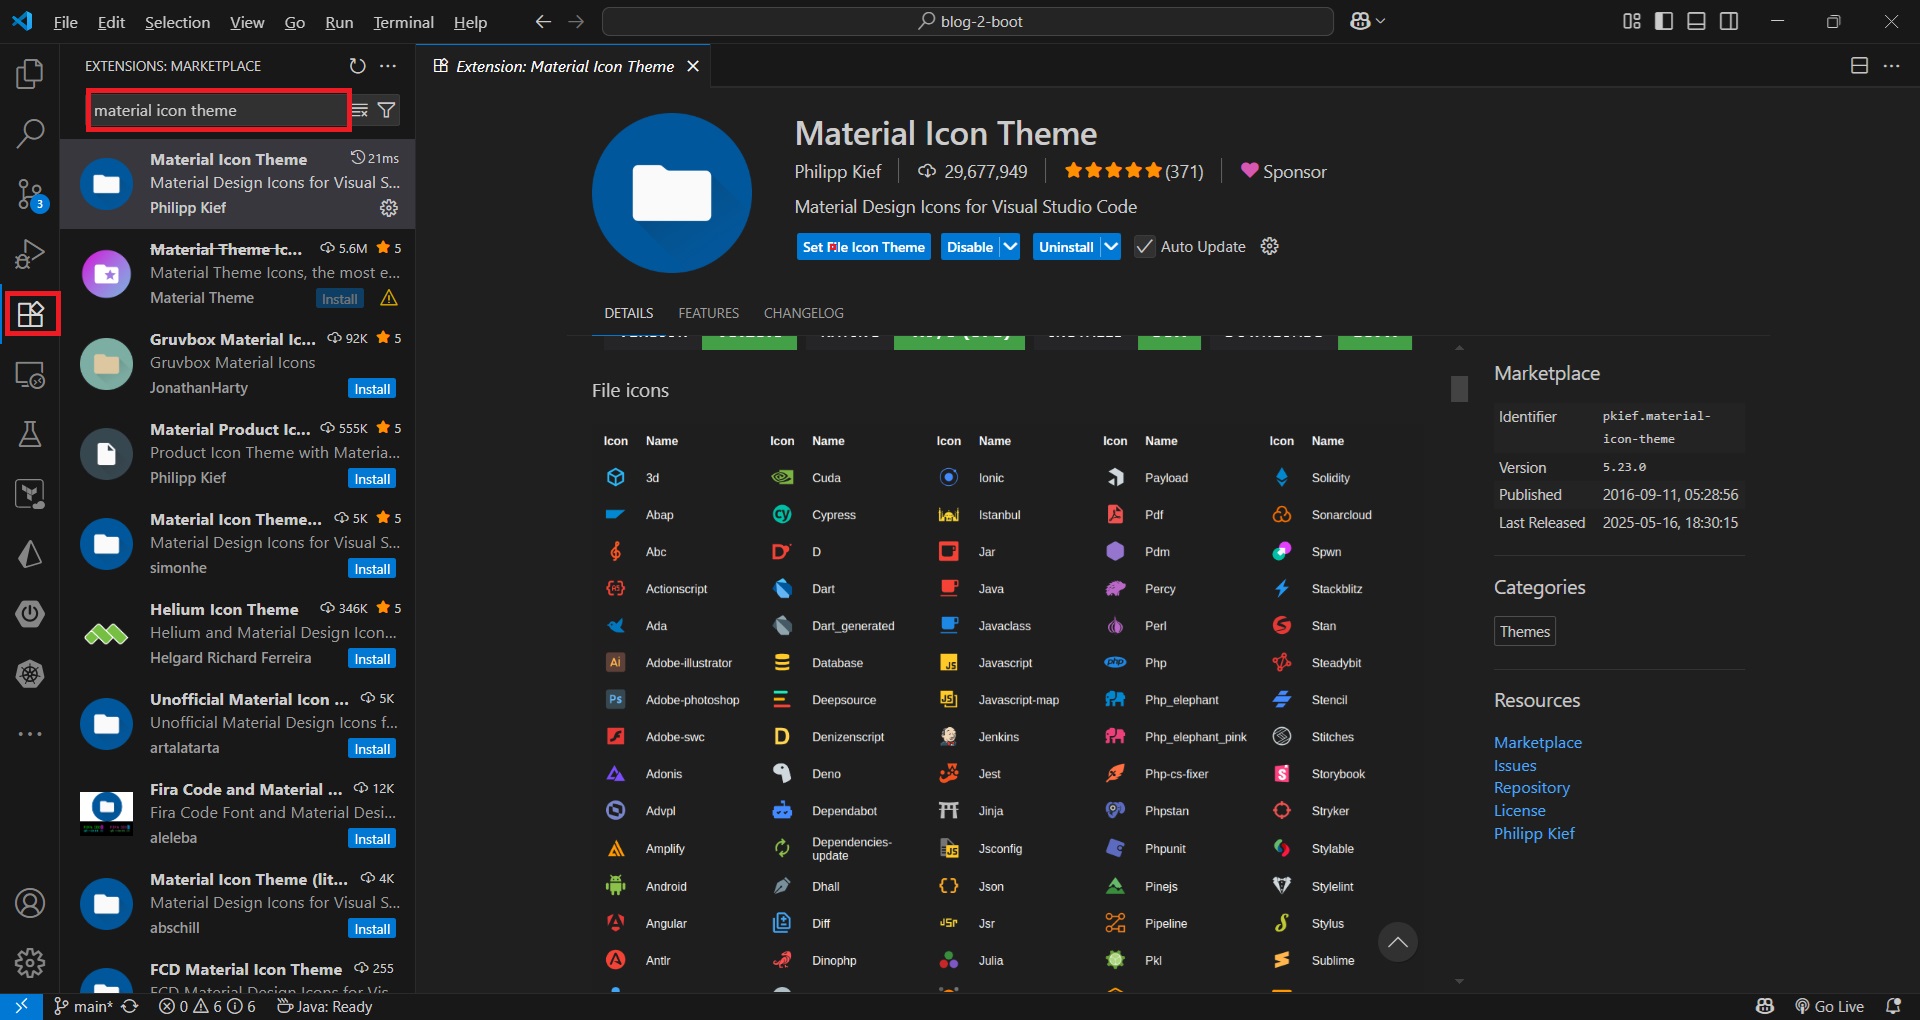Go forward in navigation history
This screenshot has width=1920, height=1020.
(576, 21)
